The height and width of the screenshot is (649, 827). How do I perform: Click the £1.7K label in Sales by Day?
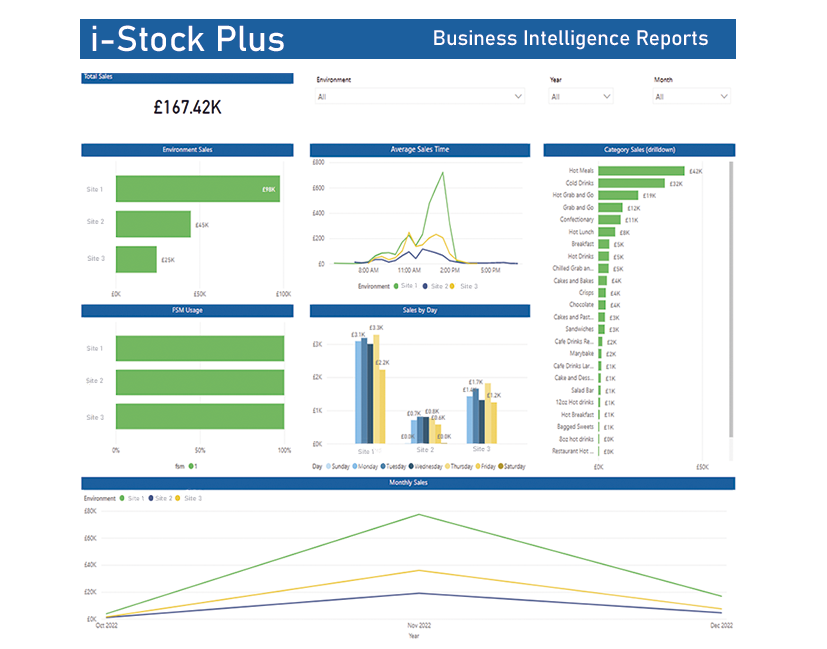[x=476, y=382]
